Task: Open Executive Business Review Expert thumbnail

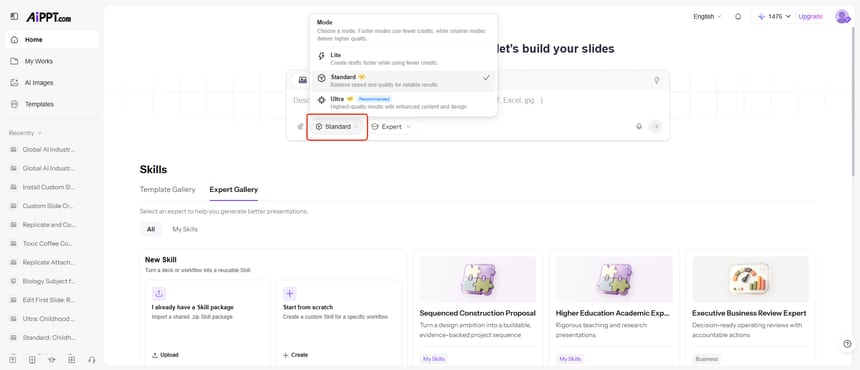Action: click(750, 279)
